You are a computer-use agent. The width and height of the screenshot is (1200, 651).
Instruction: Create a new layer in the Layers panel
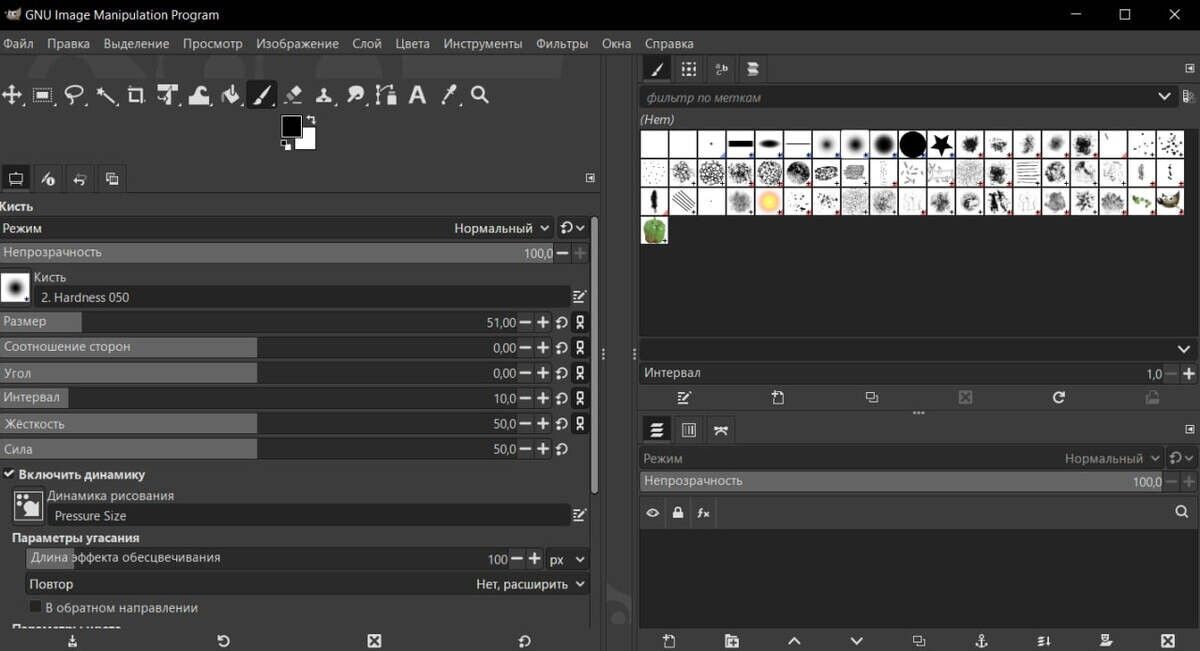pyautogui.click(x=668, y=640)
